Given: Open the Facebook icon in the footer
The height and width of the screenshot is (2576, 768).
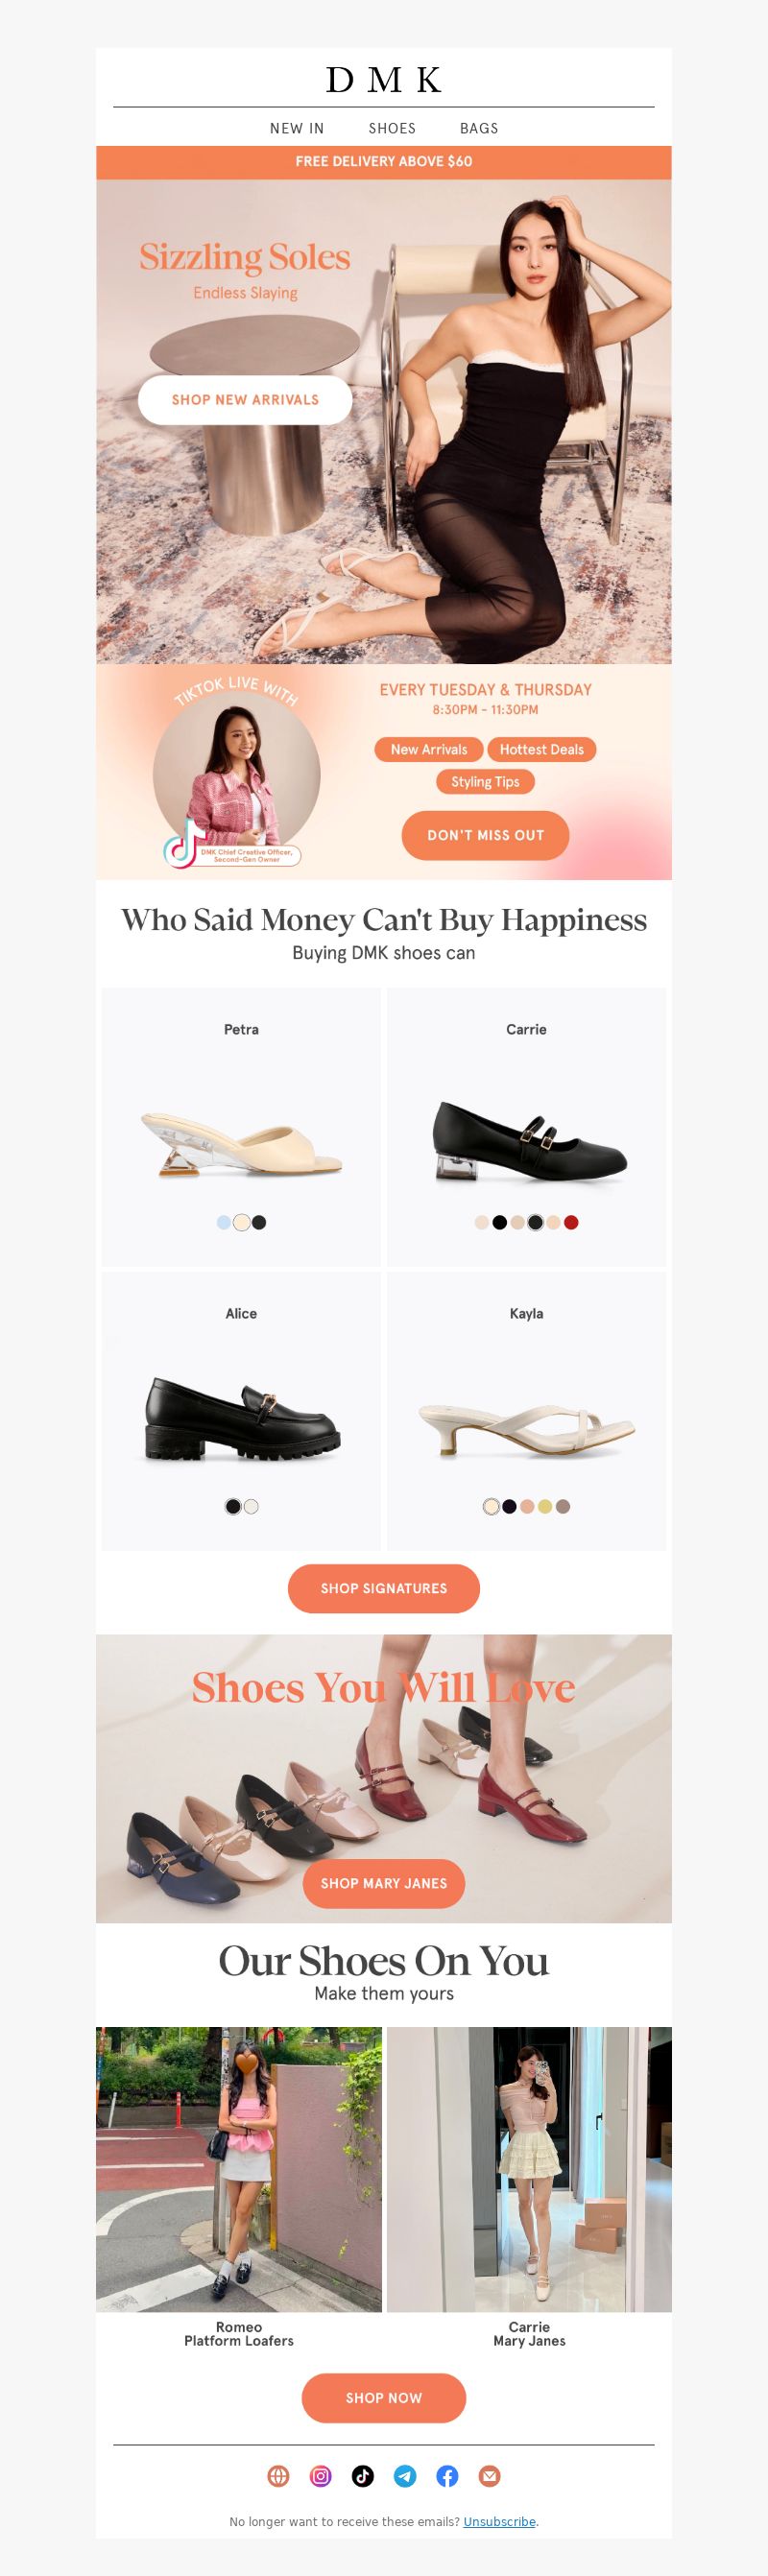Looking at the screenshot, I should click(447, 2475).
